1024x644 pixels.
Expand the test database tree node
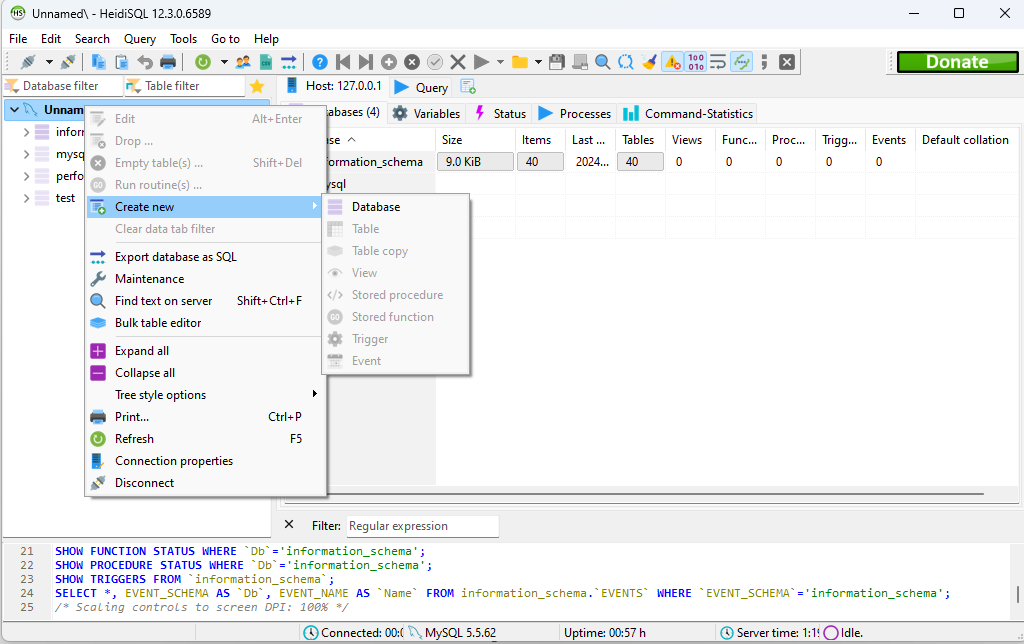tap(26, 198)
